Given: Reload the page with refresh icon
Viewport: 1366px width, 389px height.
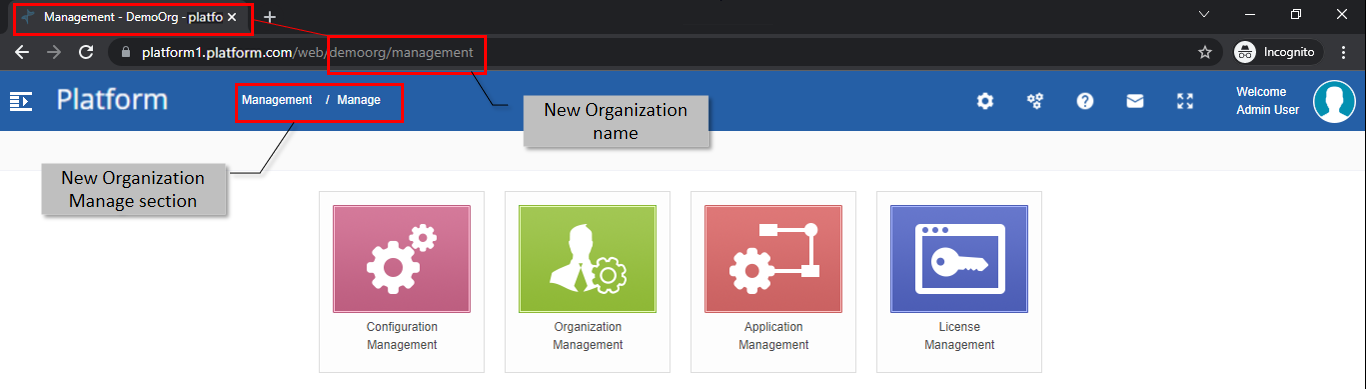Looking at the screenshot, I should [86, 52].
